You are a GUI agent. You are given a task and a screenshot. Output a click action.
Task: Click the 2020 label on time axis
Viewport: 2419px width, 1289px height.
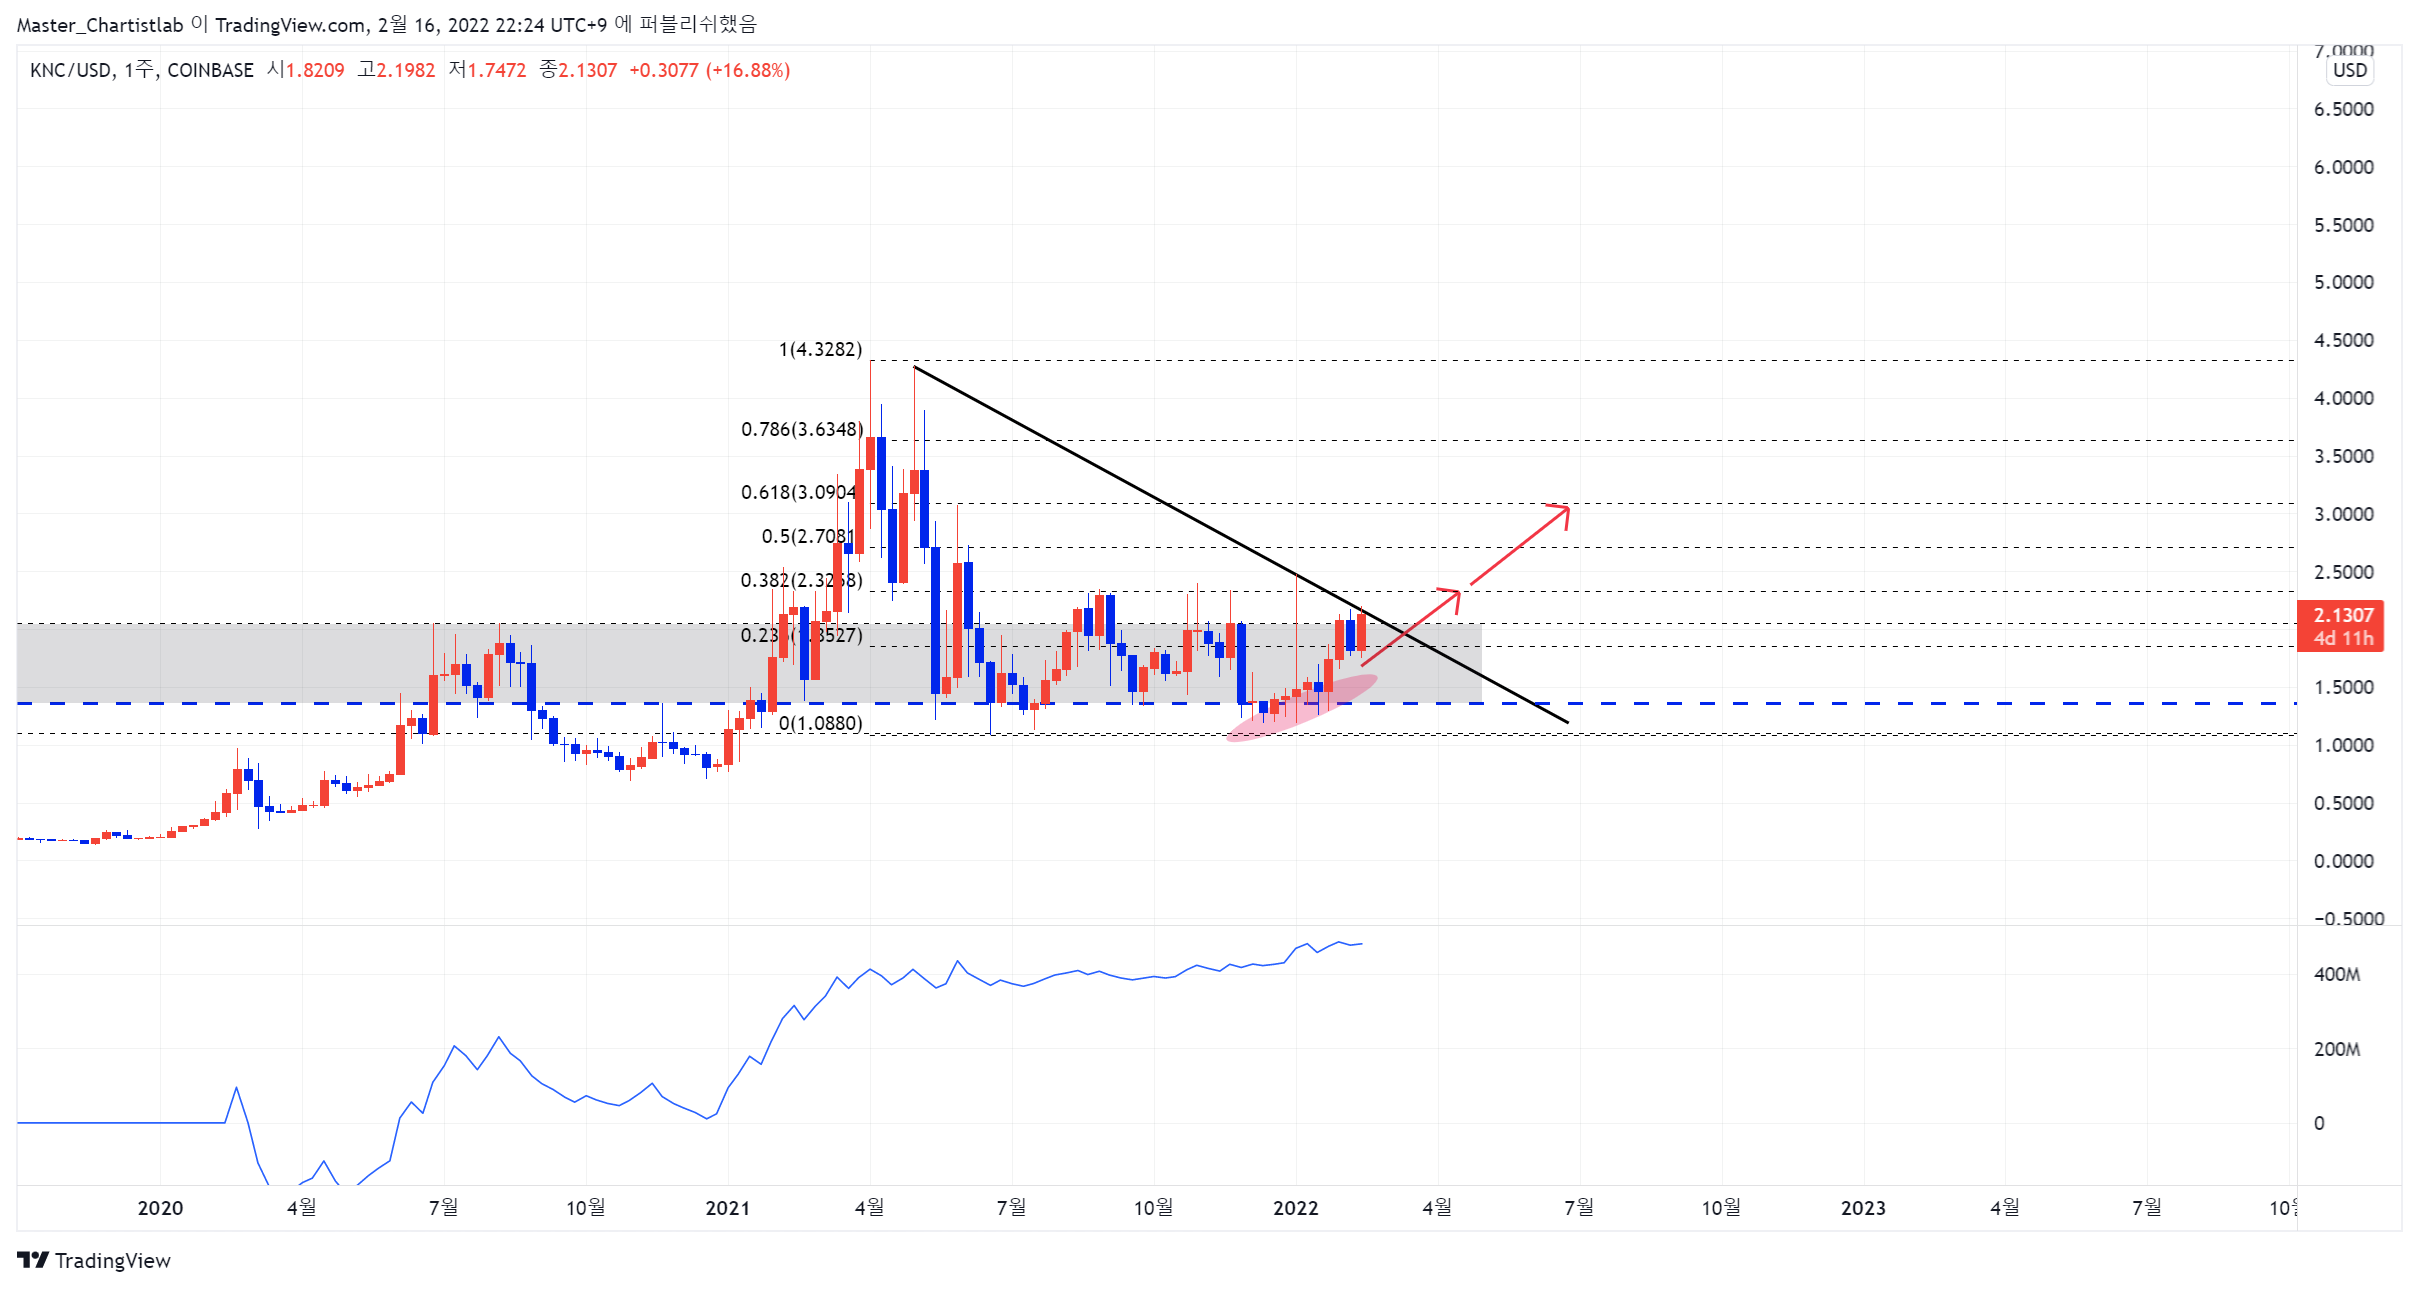click(160, 1208)
